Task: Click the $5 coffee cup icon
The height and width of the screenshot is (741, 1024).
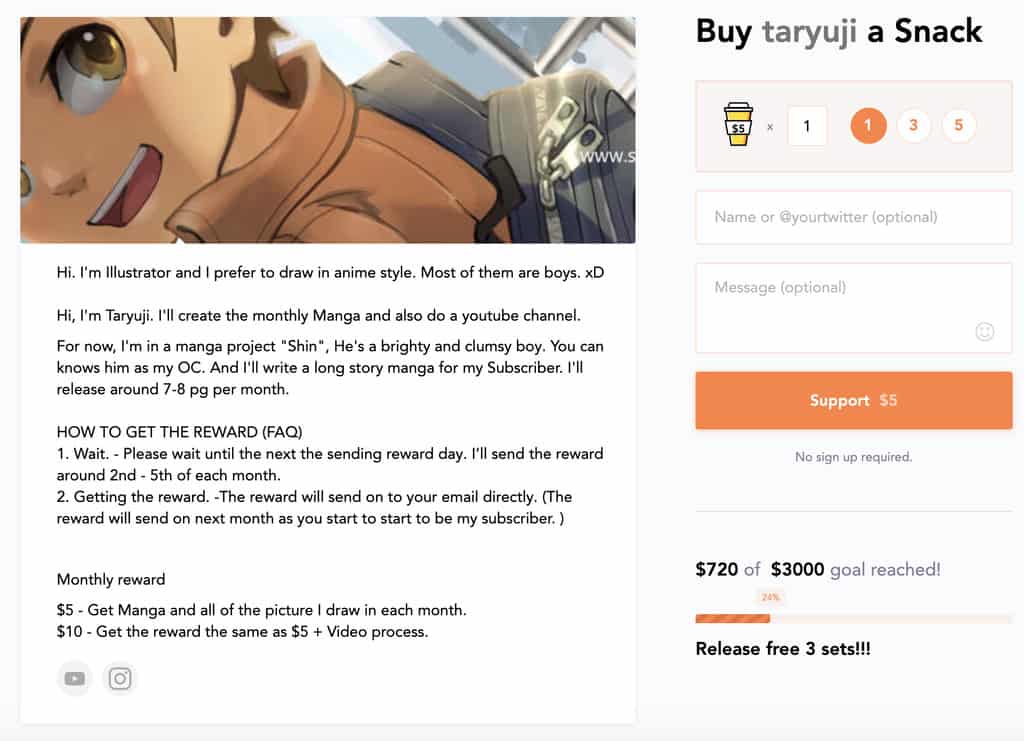Action: (737, 125)
